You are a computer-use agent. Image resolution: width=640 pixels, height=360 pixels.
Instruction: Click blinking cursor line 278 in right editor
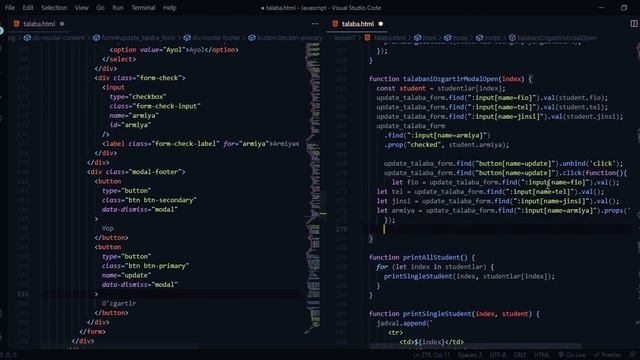[x=384, y=229]
